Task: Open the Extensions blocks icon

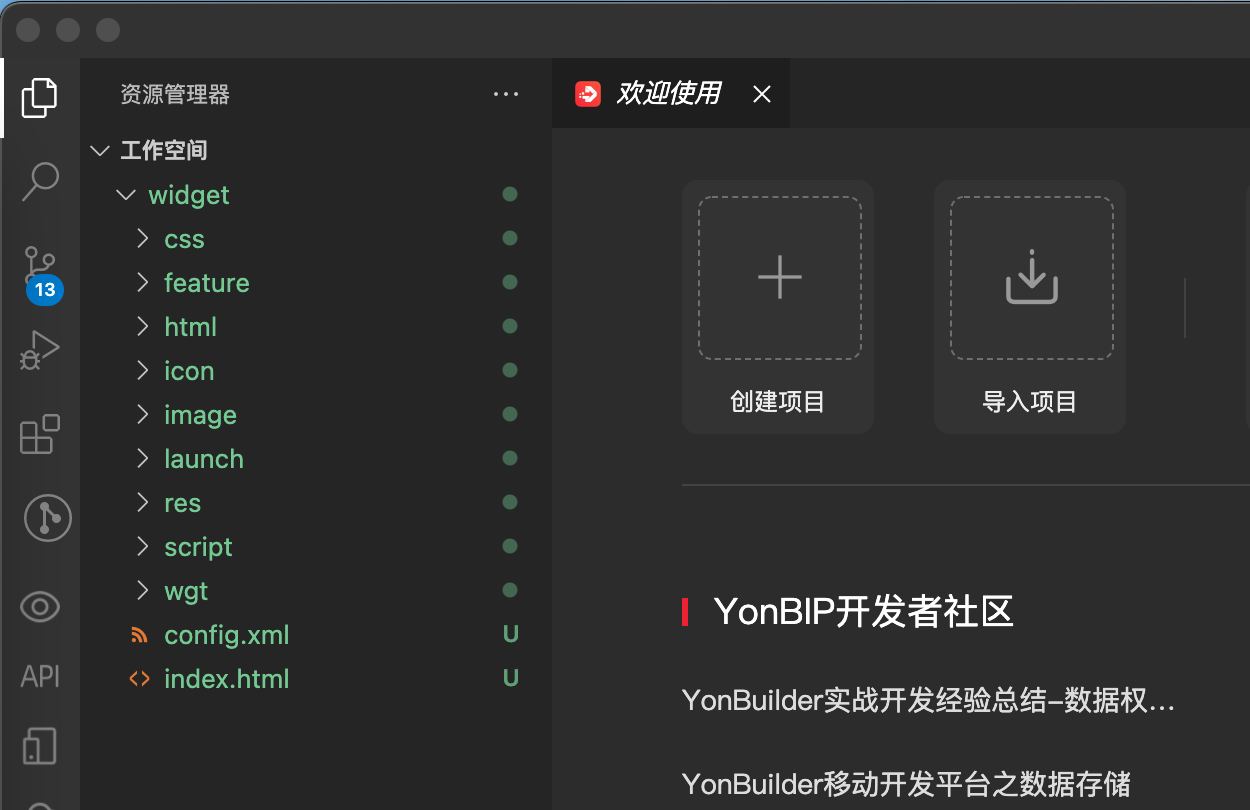Action: (40, 434)
